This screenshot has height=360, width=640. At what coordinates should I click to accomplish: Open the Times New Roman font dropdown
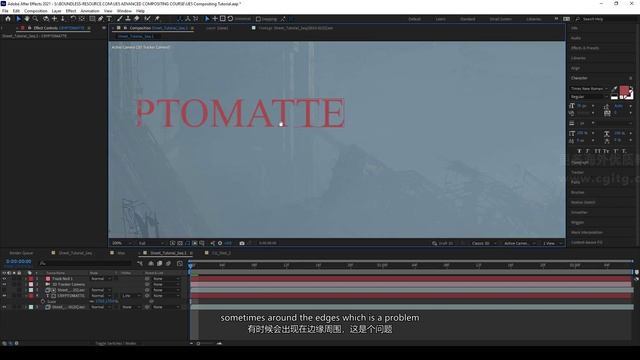tap(589, 89)
